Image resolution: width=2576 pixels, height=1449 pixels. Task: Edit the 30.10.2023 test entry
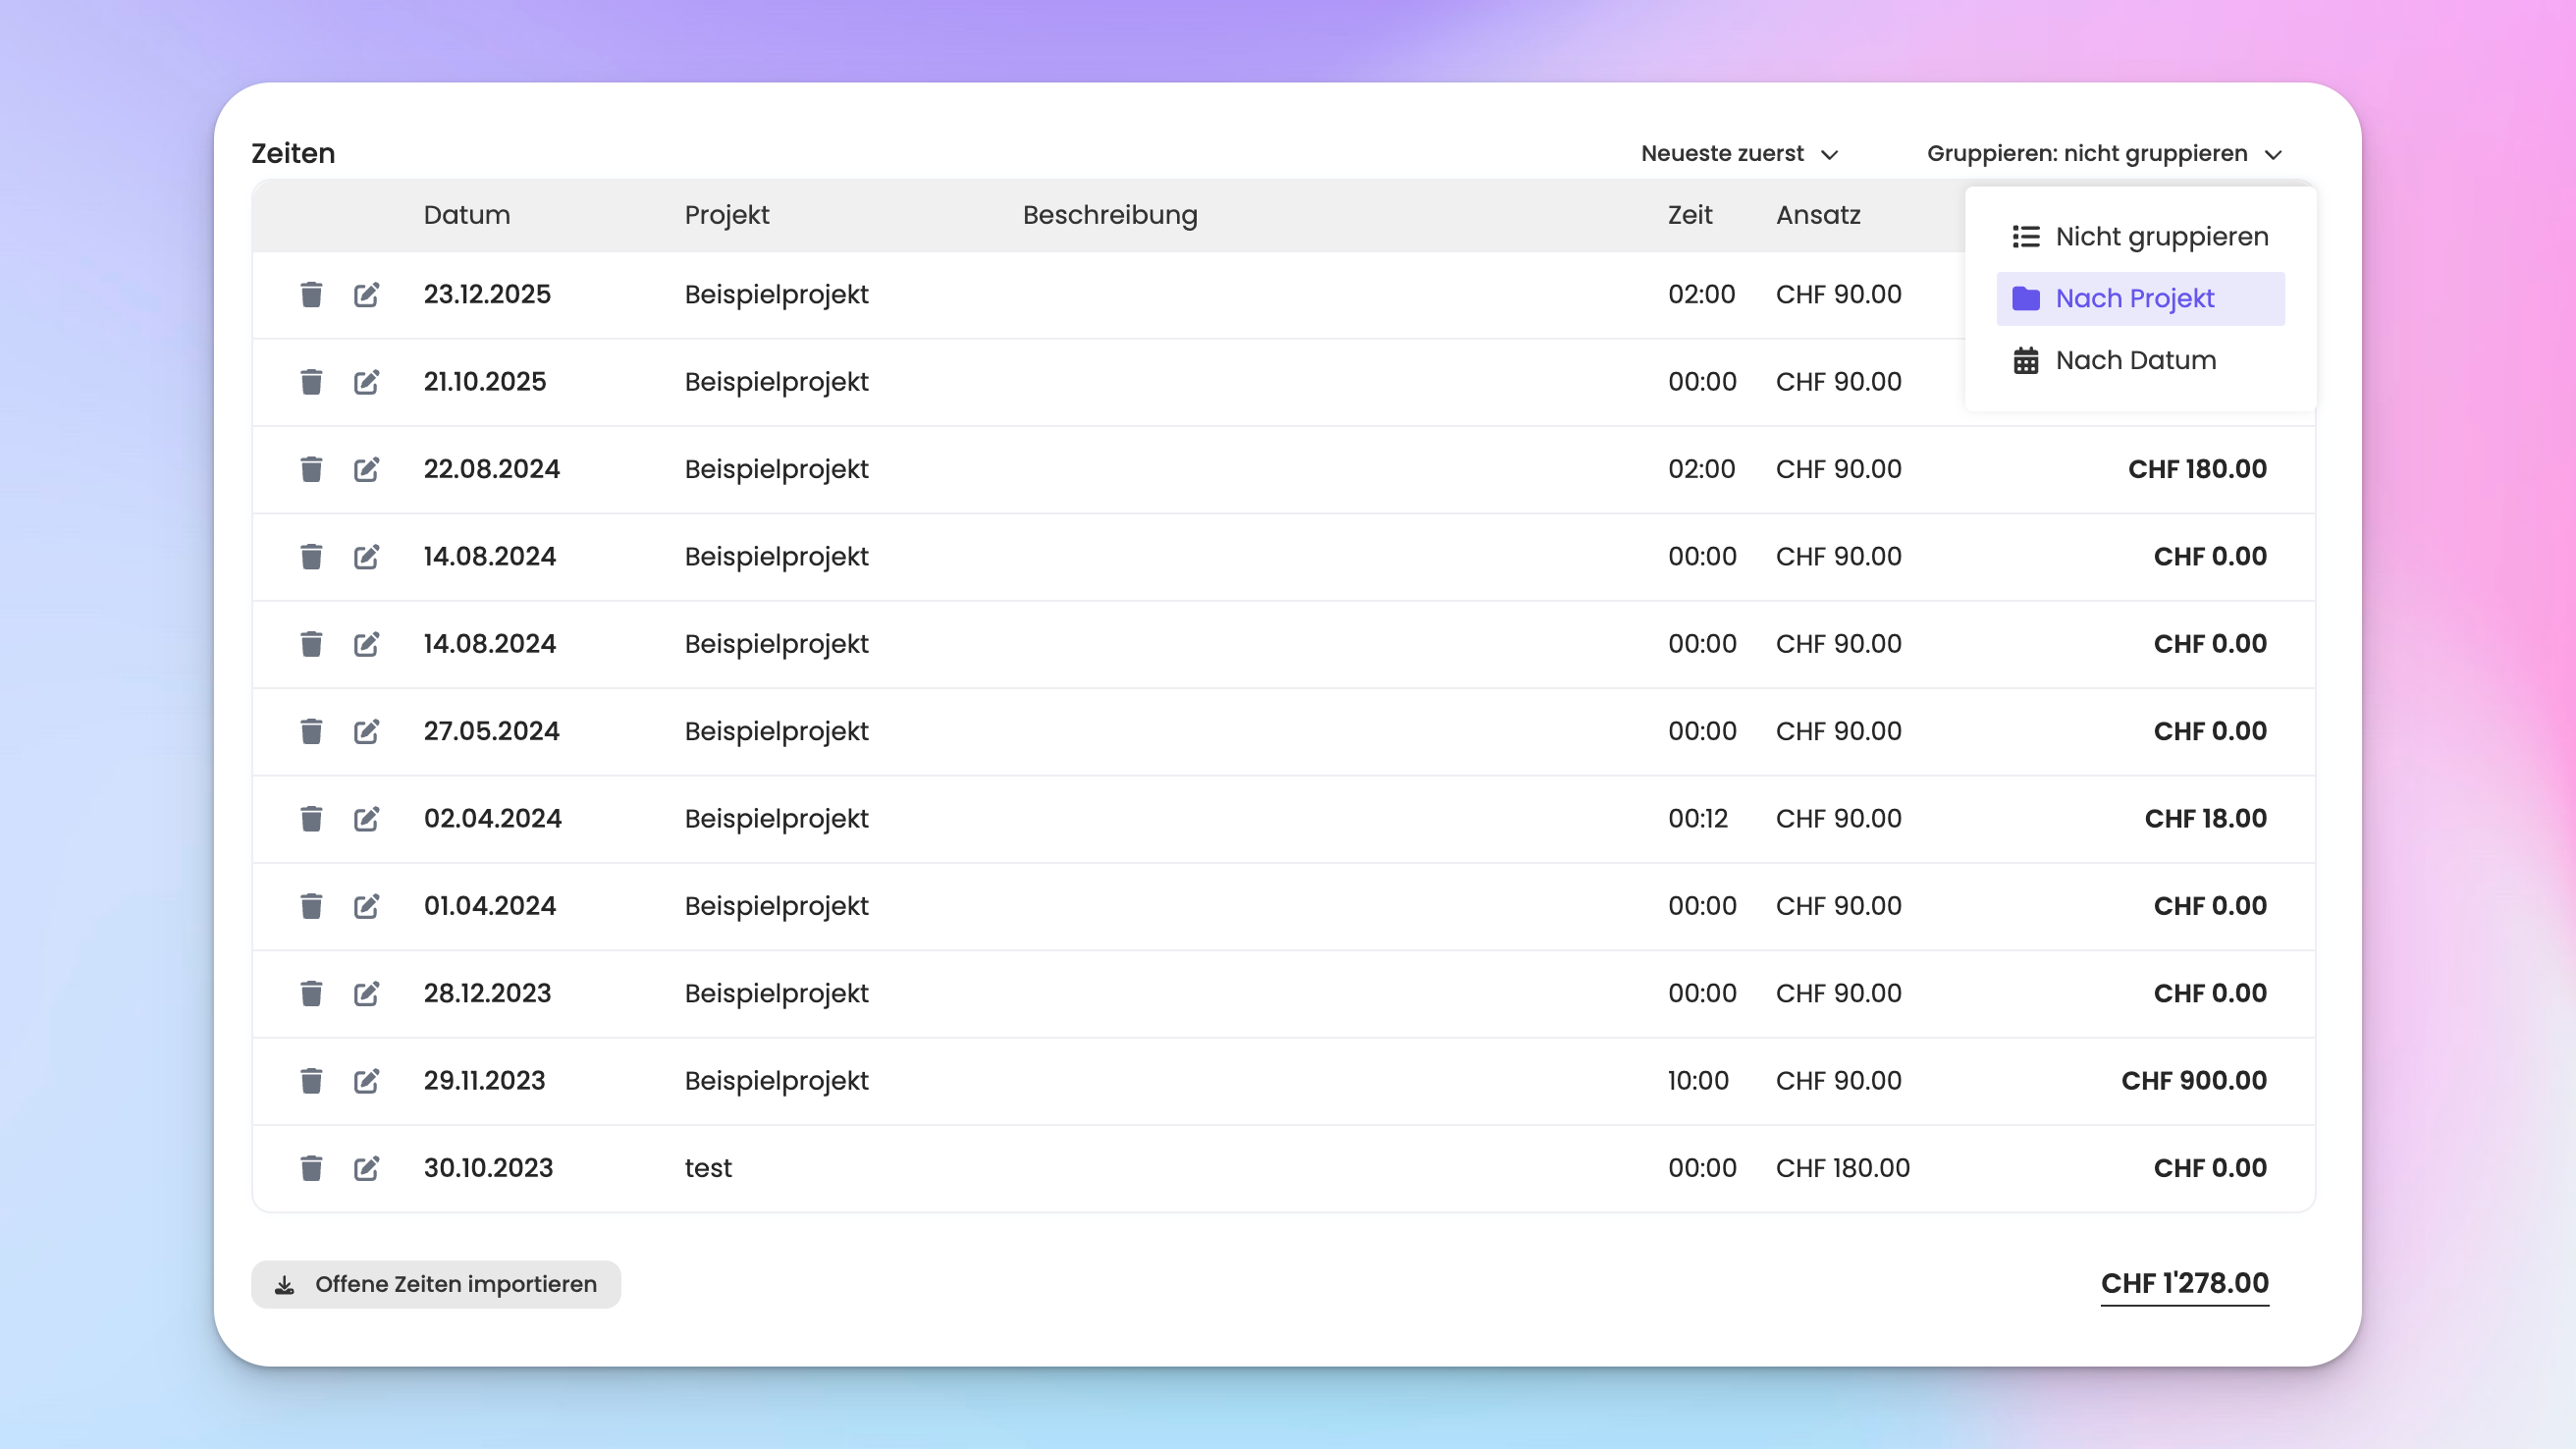coord(366,1168)
